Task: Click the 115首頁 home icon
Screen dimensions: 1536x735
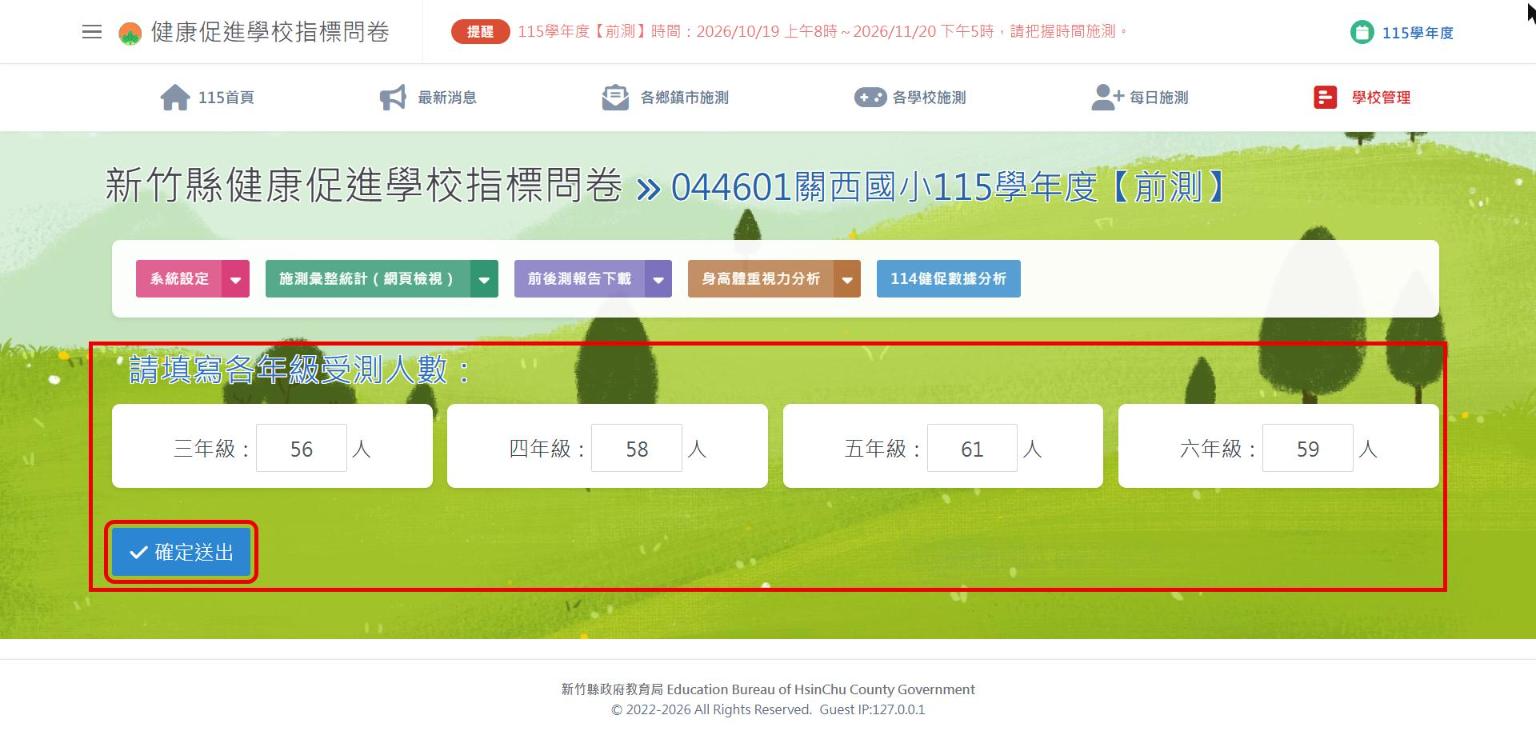Action: pyautogui.click(x=175, y=97)
